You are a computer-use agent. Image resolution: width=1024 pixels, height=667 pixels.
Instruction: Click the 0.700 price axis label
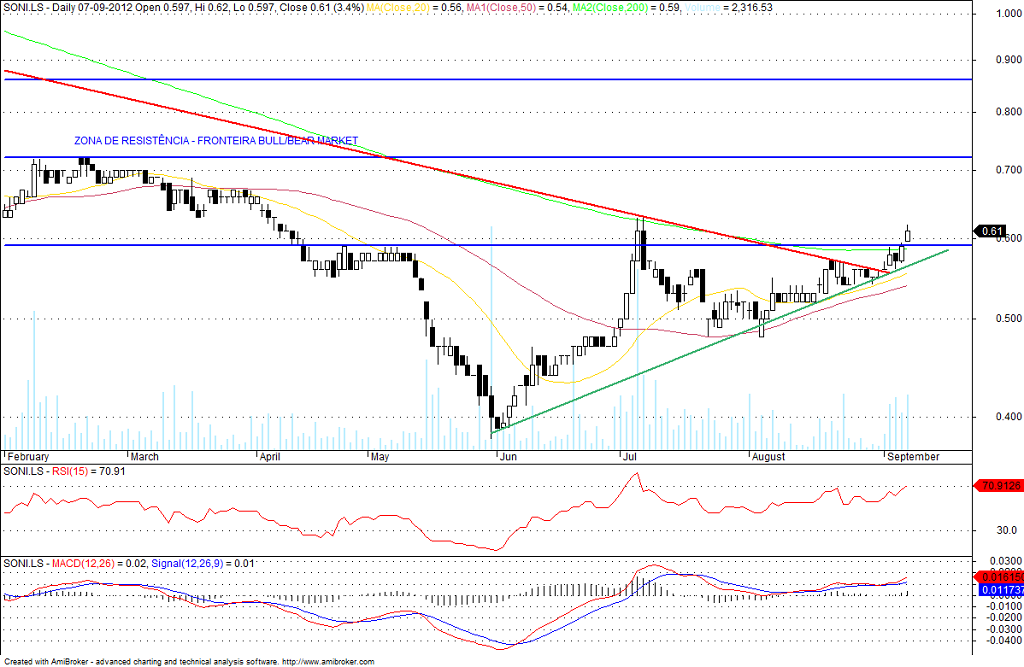tap(1008, 170)
